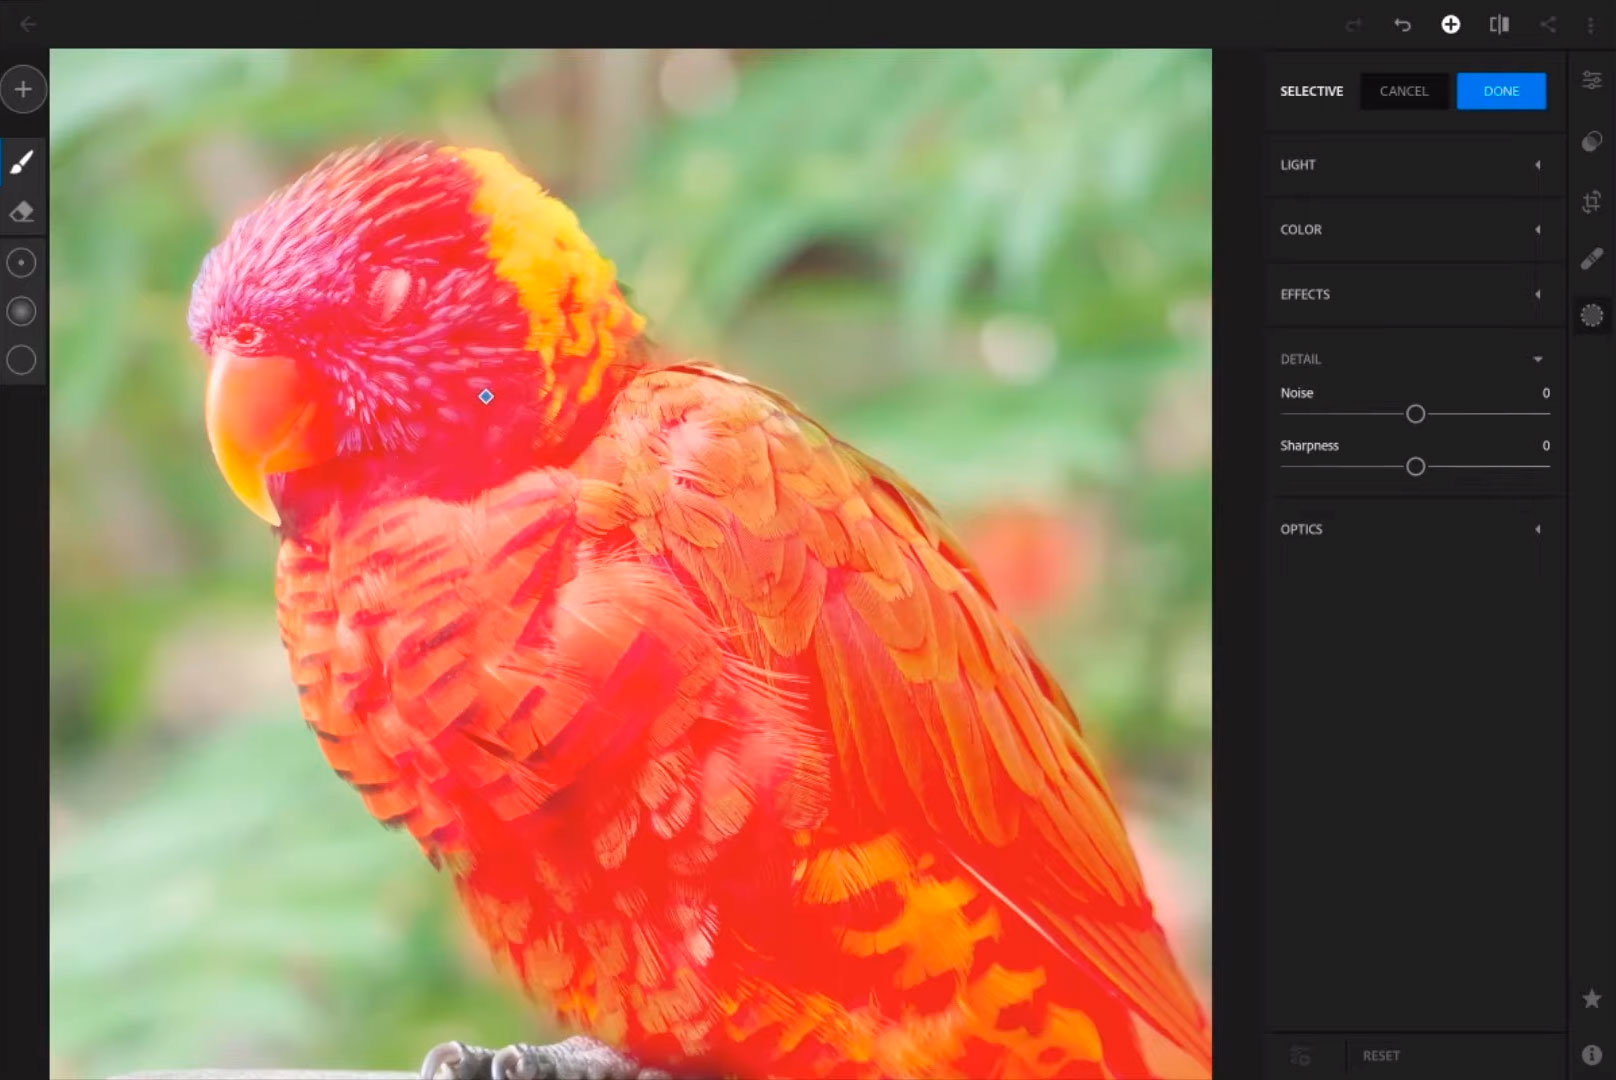Click the Undo arrow in top bar
The image size is (1616, 1080).
(1402, 25)
